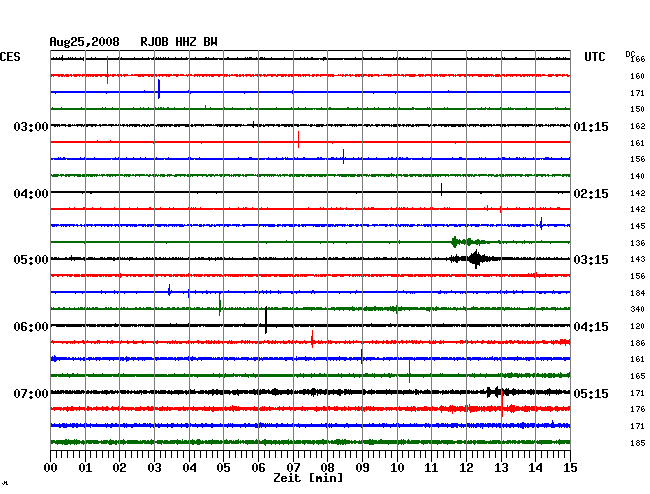Click the UTC column header
Image resolution: width=650 pixels, height=494 pixels.
(x=594, y=57)
